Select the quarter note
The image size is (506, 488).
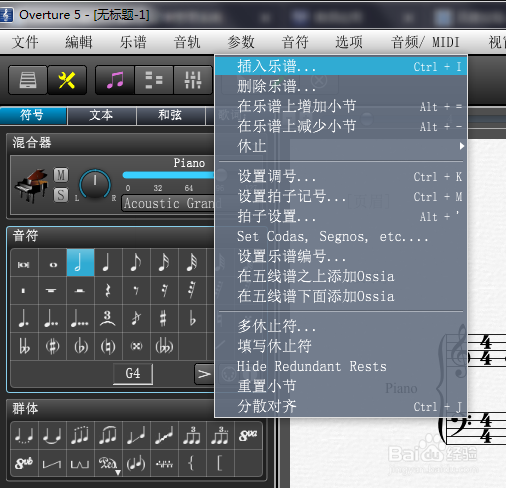[108, 263]
